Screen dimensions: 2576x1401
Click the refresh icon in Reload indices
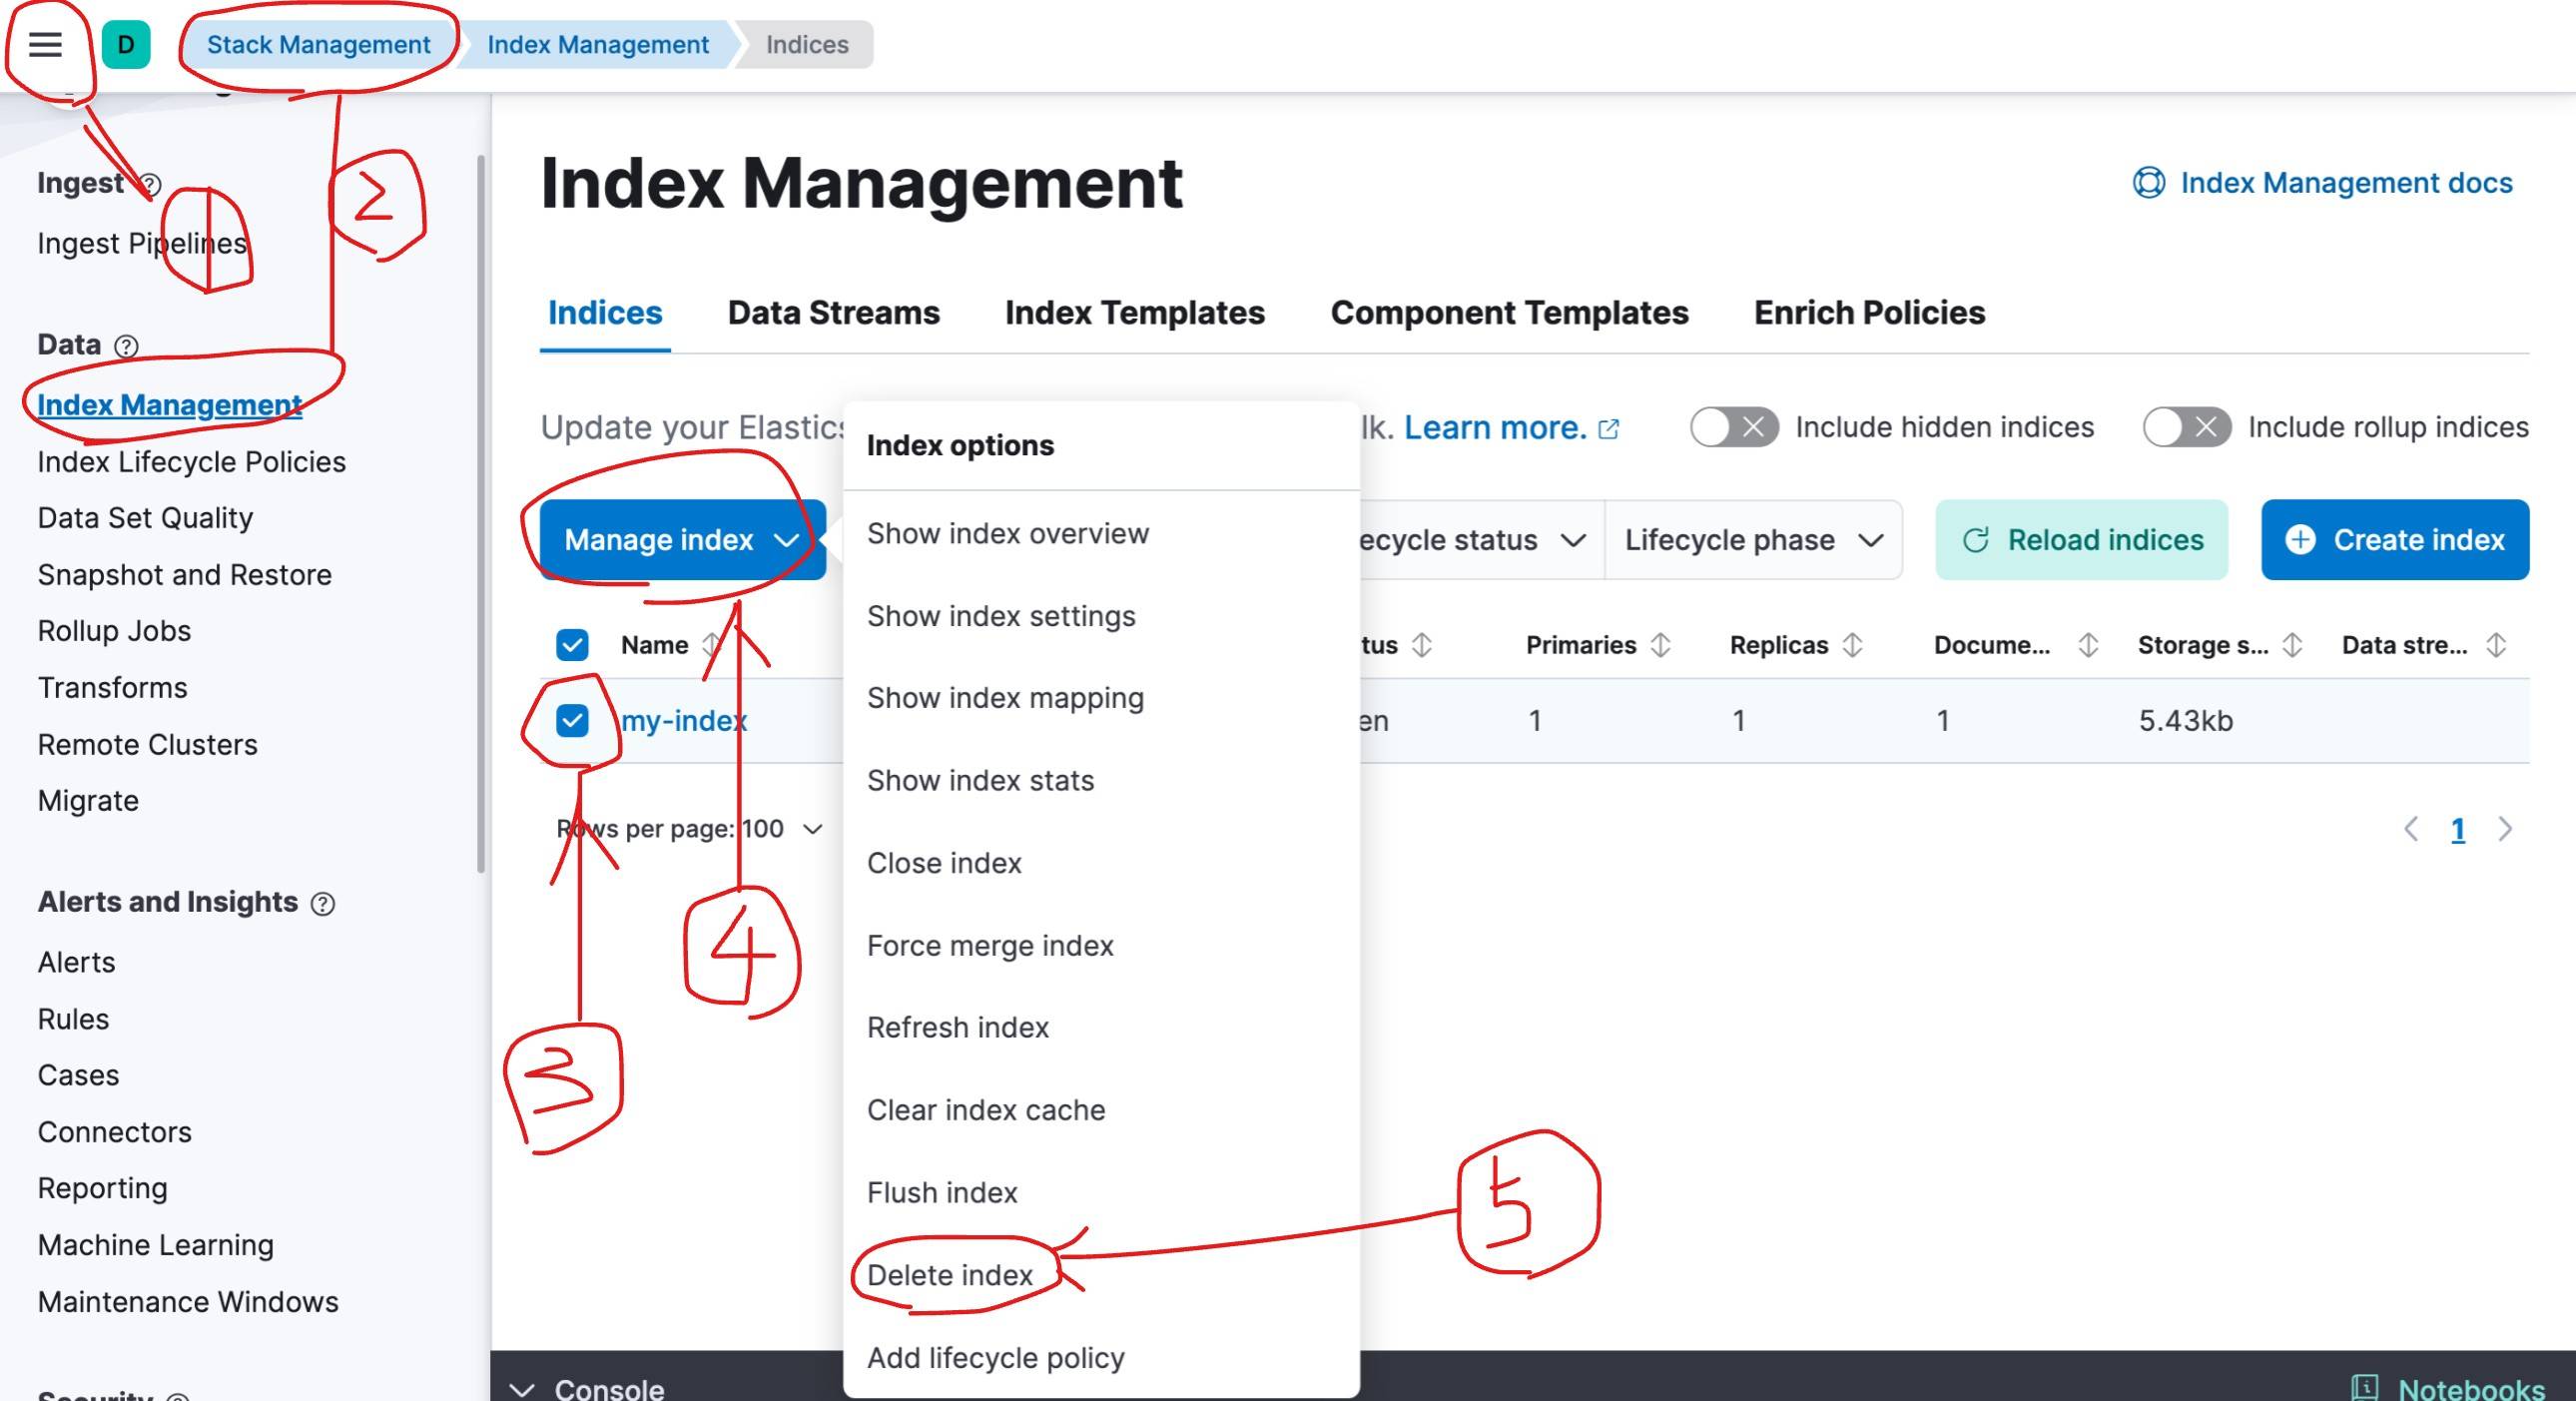[x=1975, y=540]
